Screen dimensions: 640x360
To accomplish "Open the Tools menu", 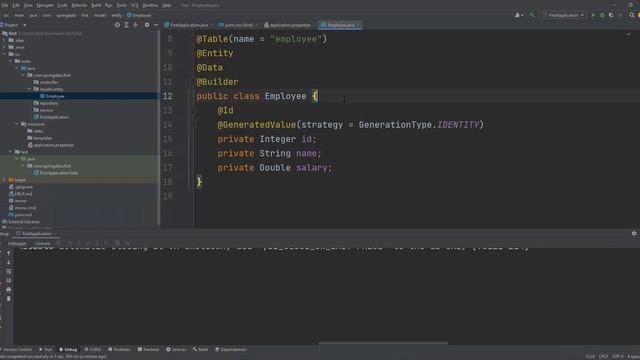I will pyautogui.click(x=122, y=5).
